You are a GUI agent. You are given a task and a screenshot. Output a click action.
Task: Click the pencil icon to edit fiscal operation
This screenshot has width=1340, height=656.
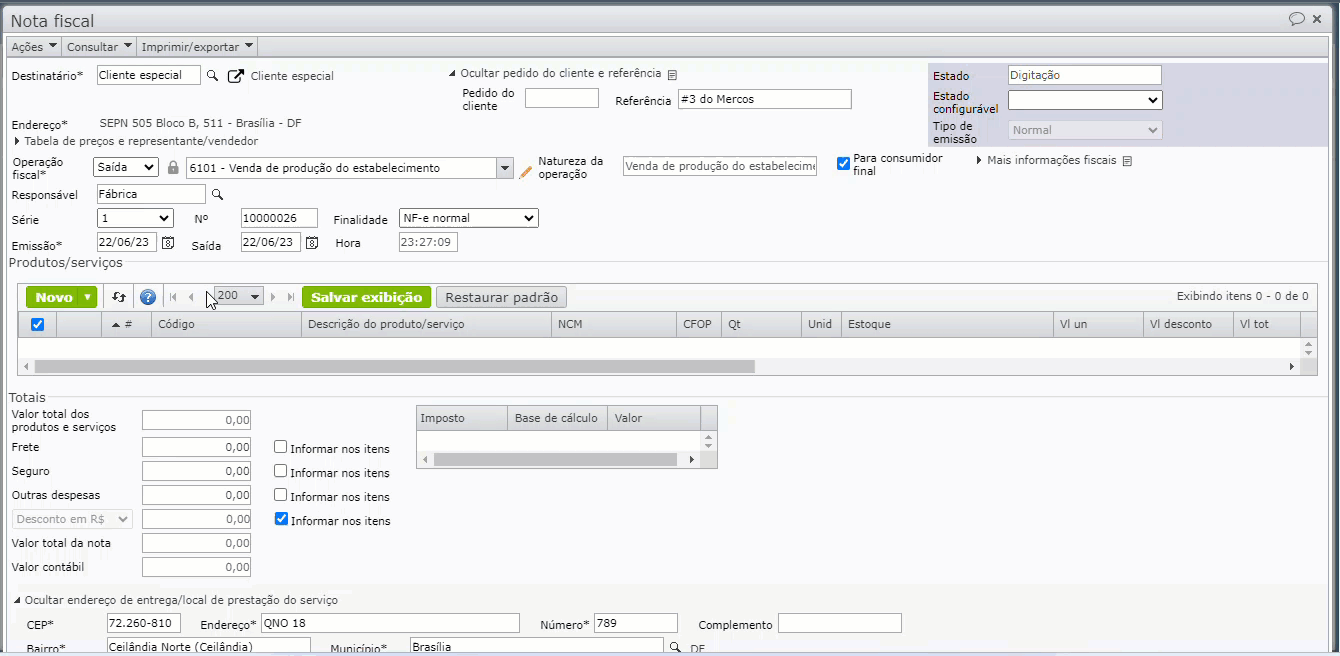click(526, 171)
